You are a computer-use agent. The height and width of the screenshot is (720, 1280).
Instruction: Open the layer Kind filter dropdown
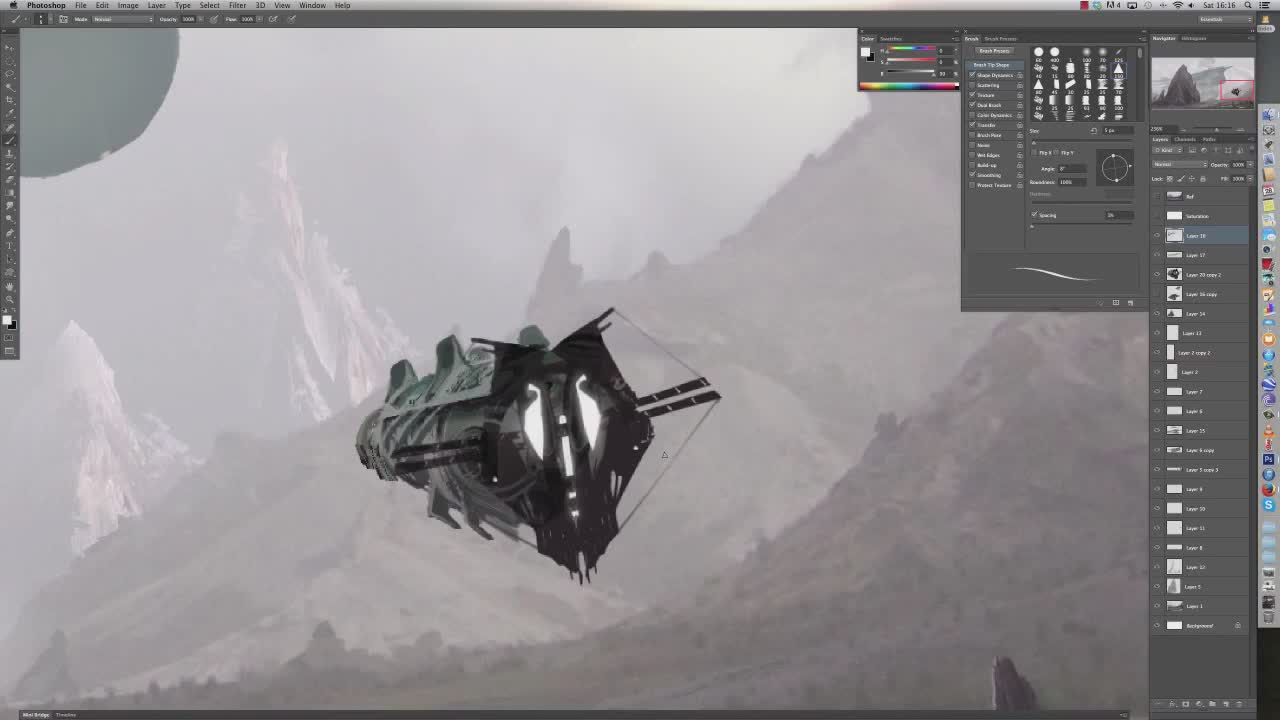(x=1165, y=150)
